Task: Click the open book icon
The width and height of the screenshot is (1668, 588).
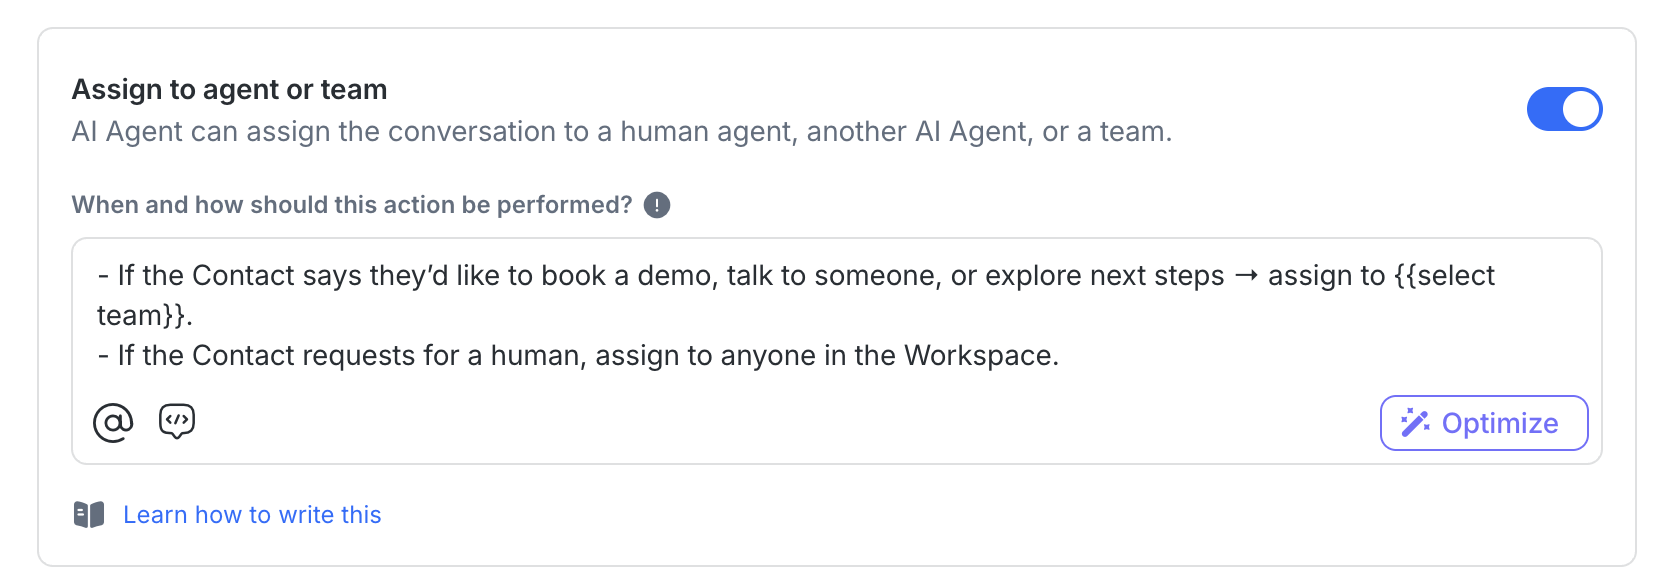Action: tap(89, 515)
